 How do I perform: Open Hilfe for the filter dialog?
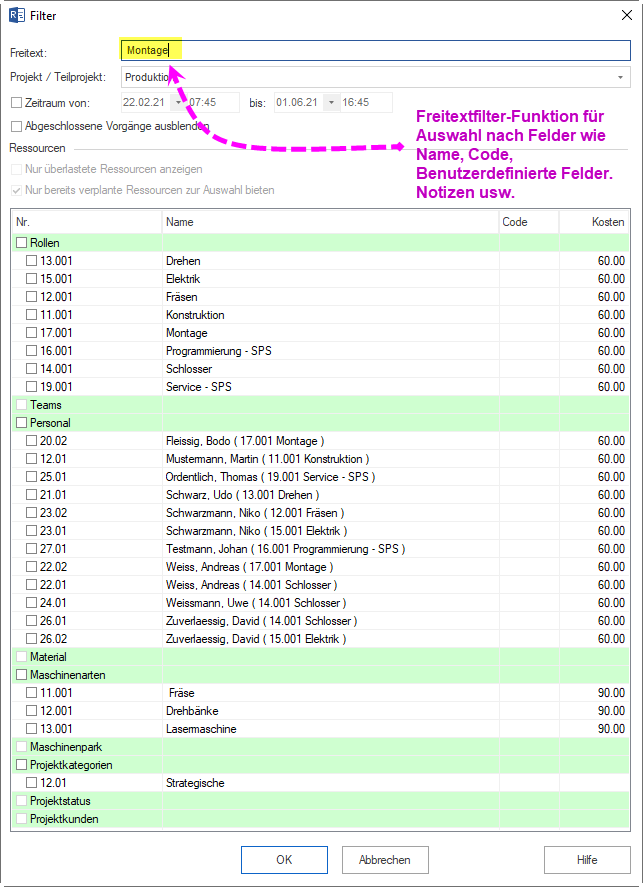(x=587, y=860)
